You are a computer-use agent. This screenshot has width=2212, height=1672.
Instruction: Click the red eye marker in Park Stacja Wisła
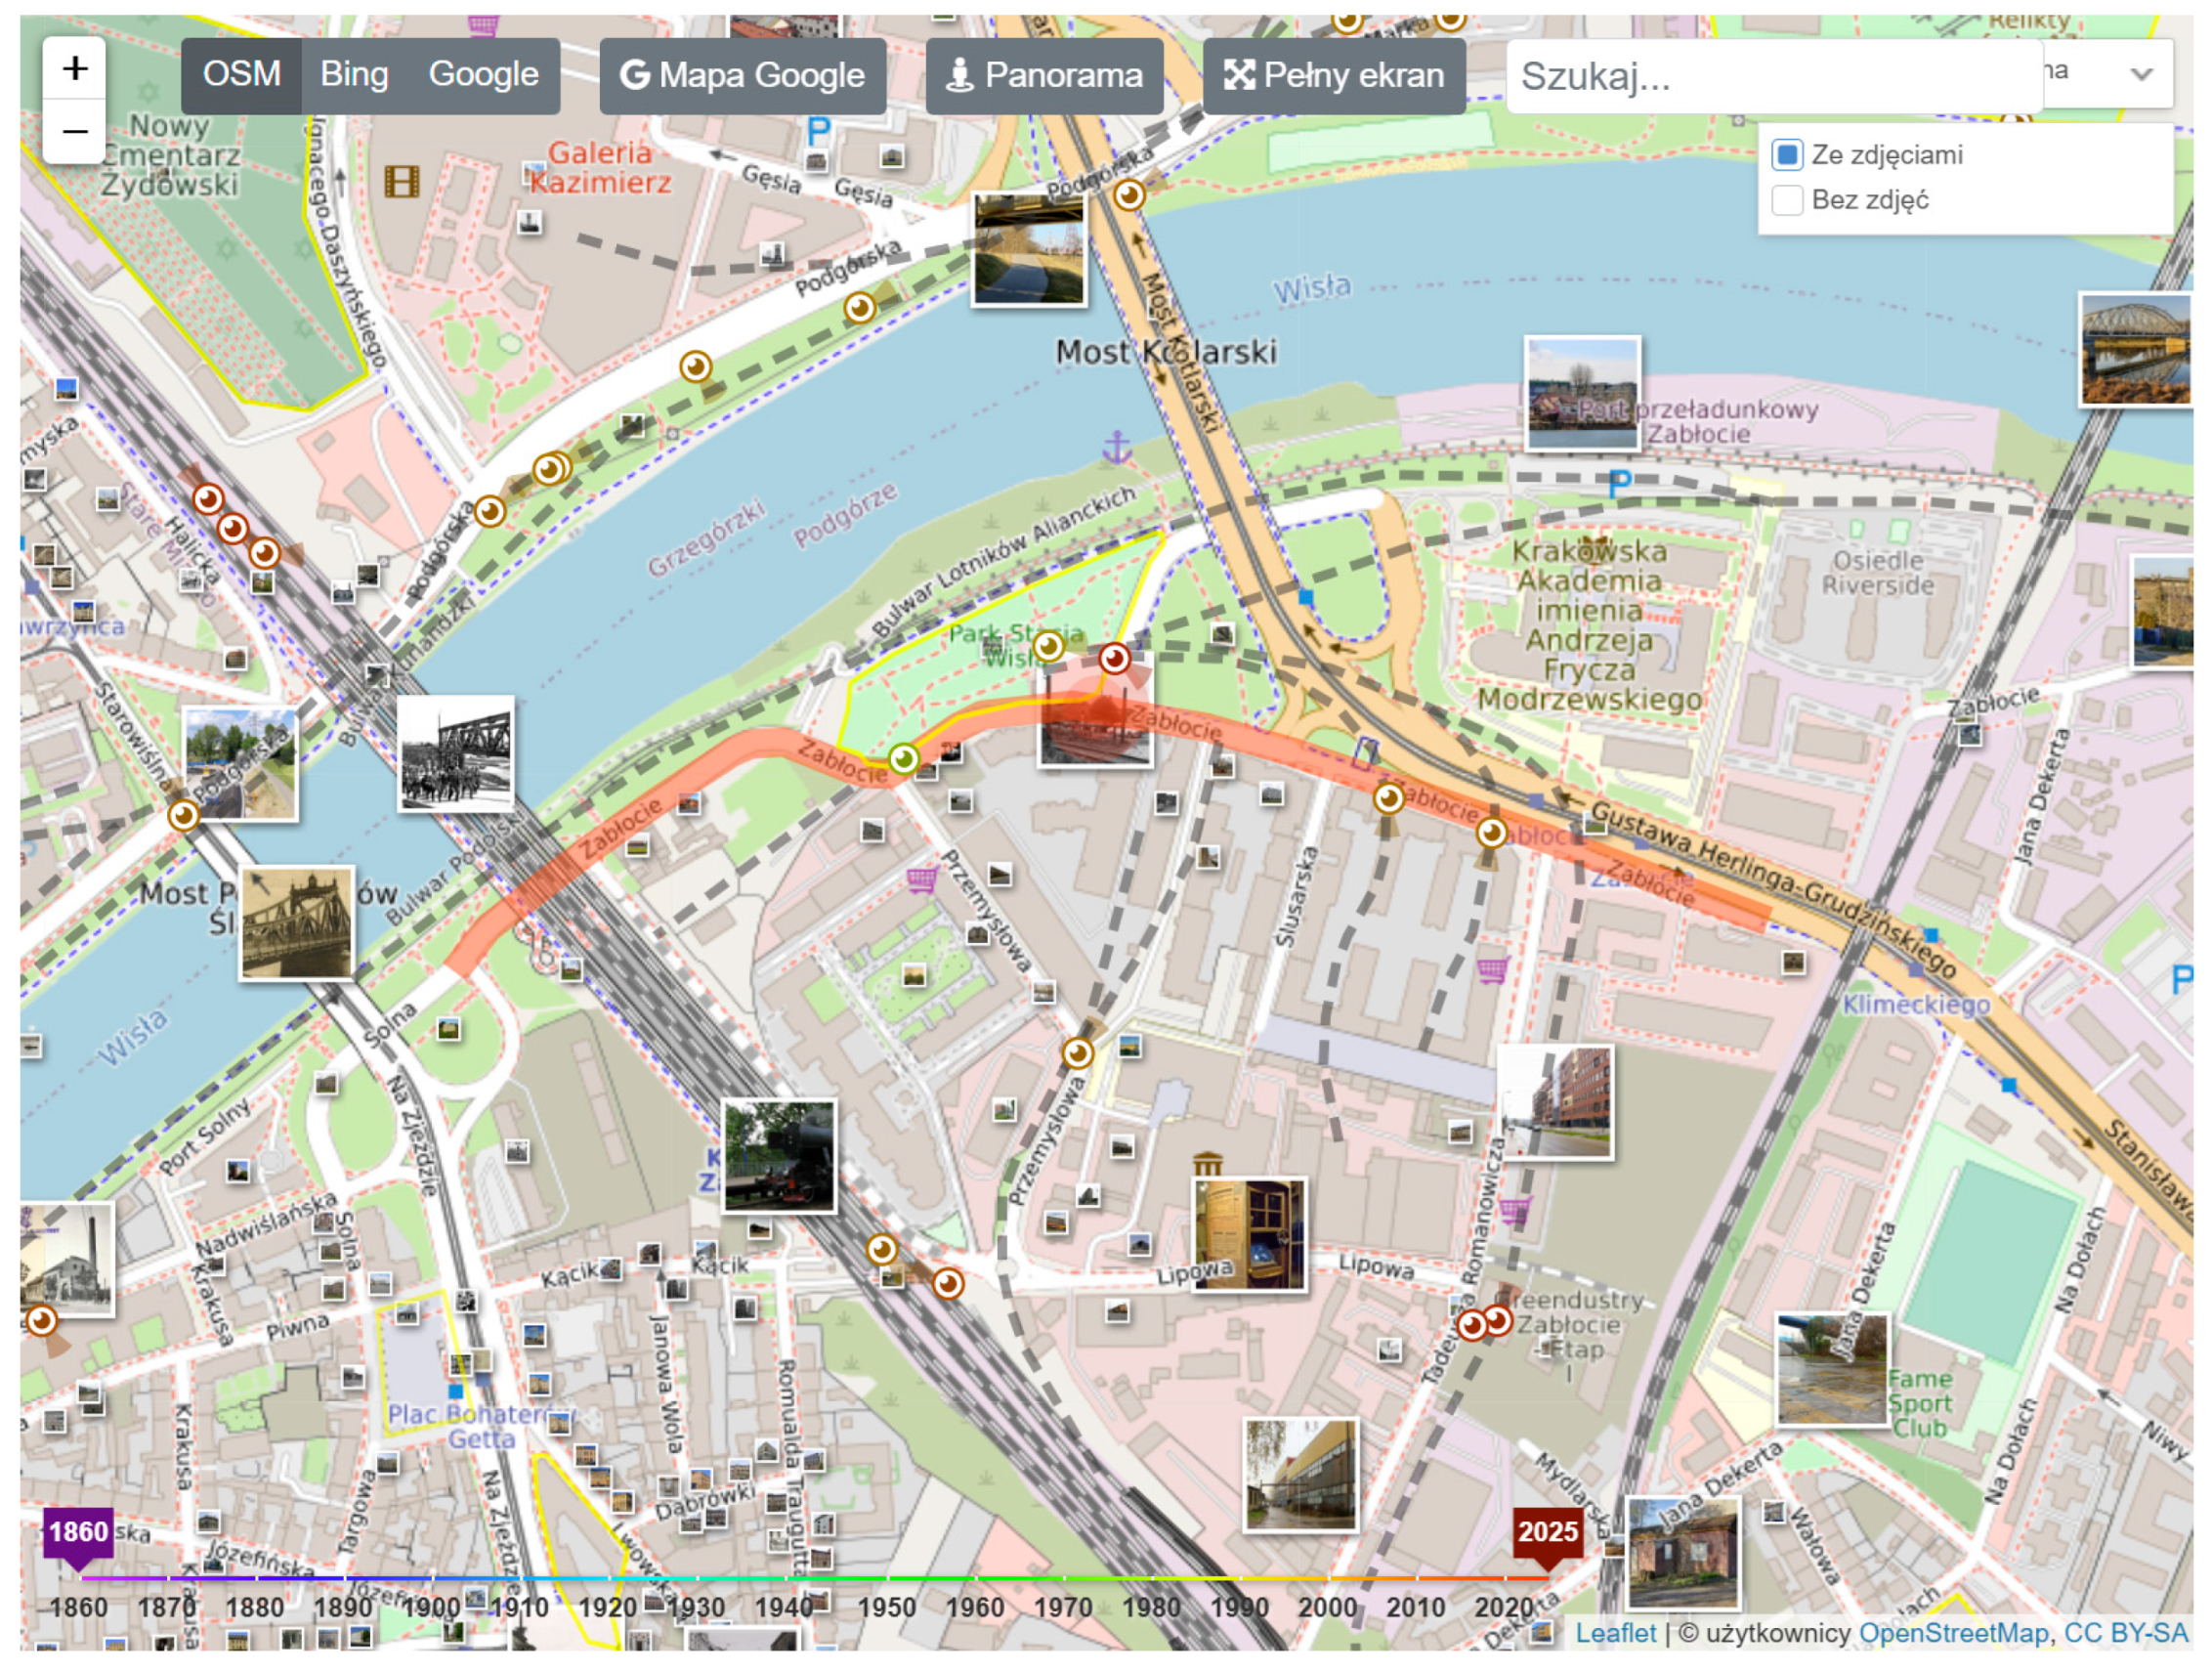point(1114,659)
